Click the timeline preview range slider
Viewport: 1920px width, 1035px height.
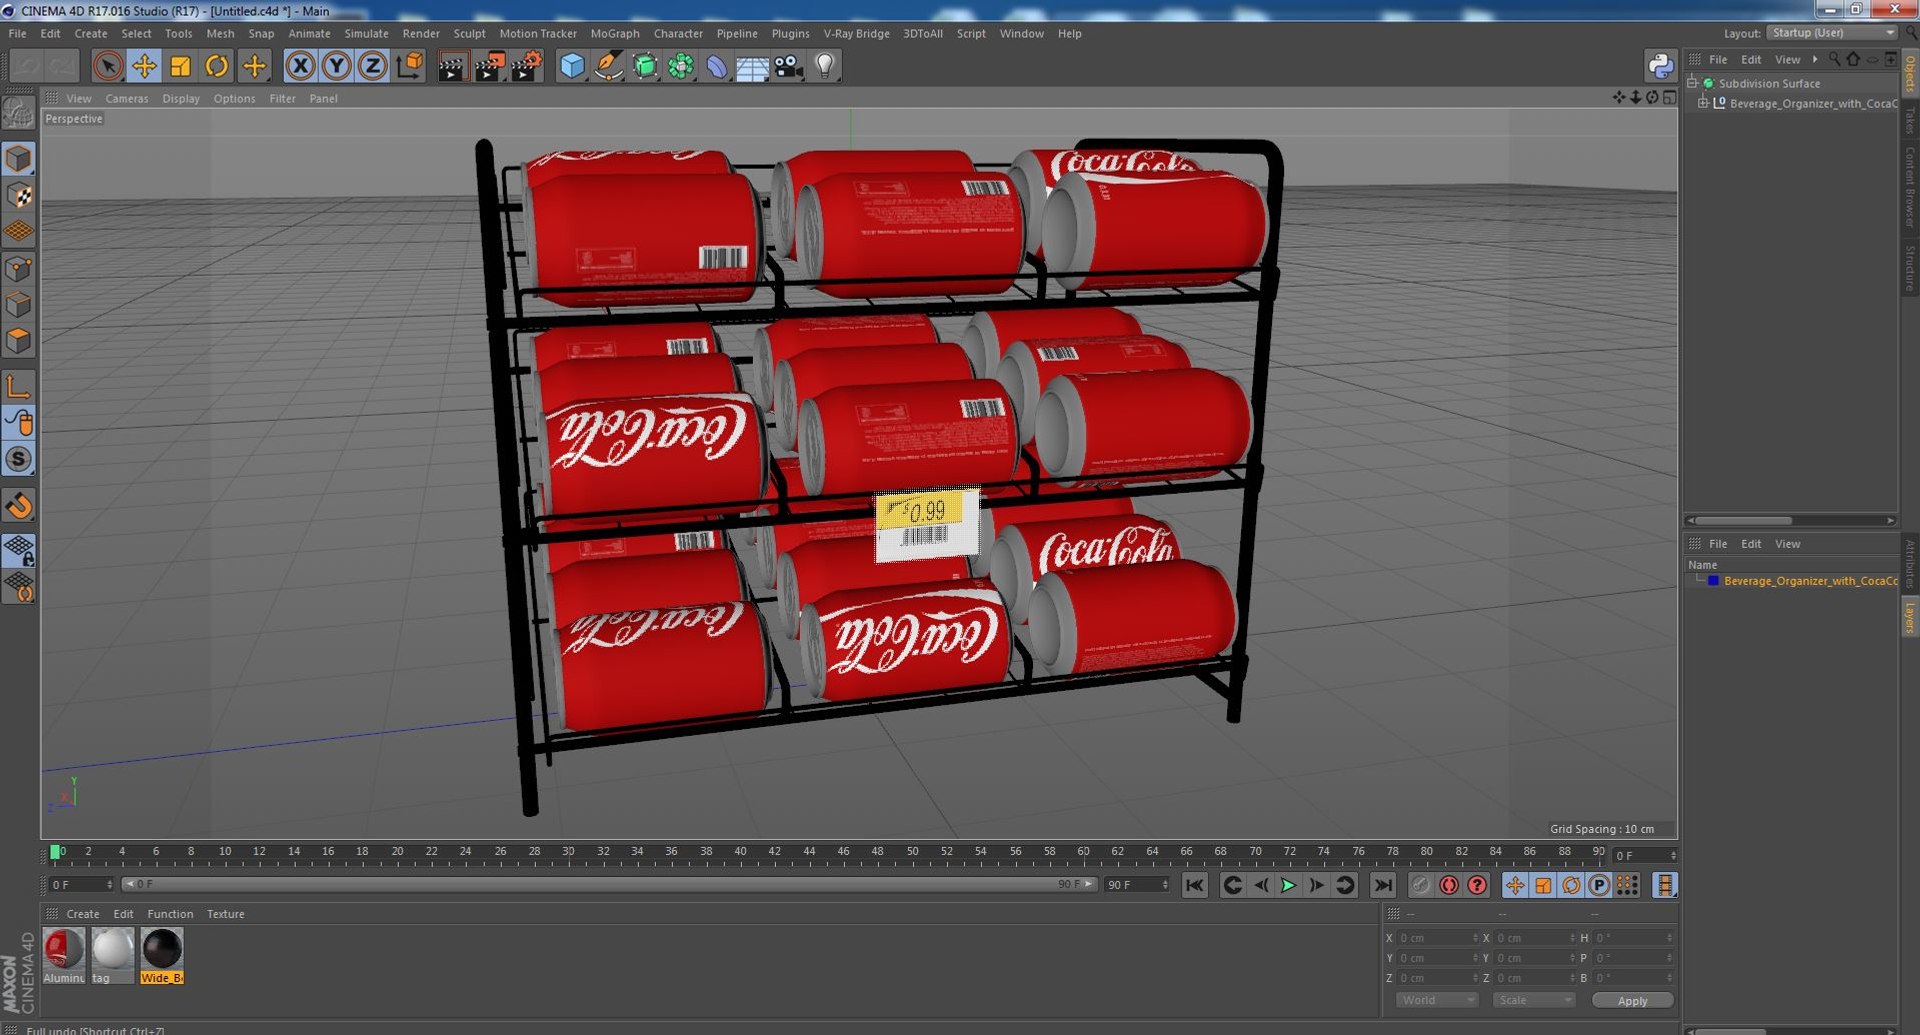click(x=609, y=884)
